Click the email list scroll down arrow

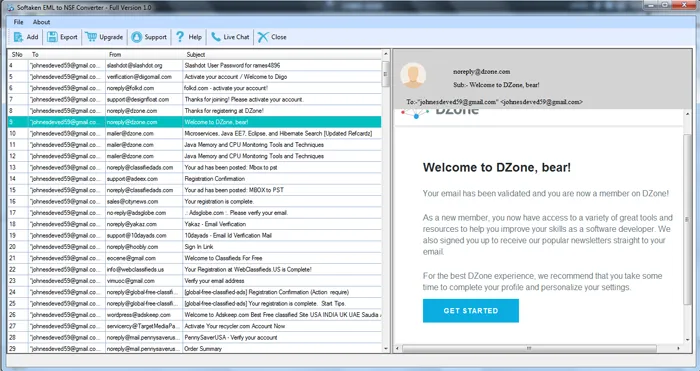point(386,349)
